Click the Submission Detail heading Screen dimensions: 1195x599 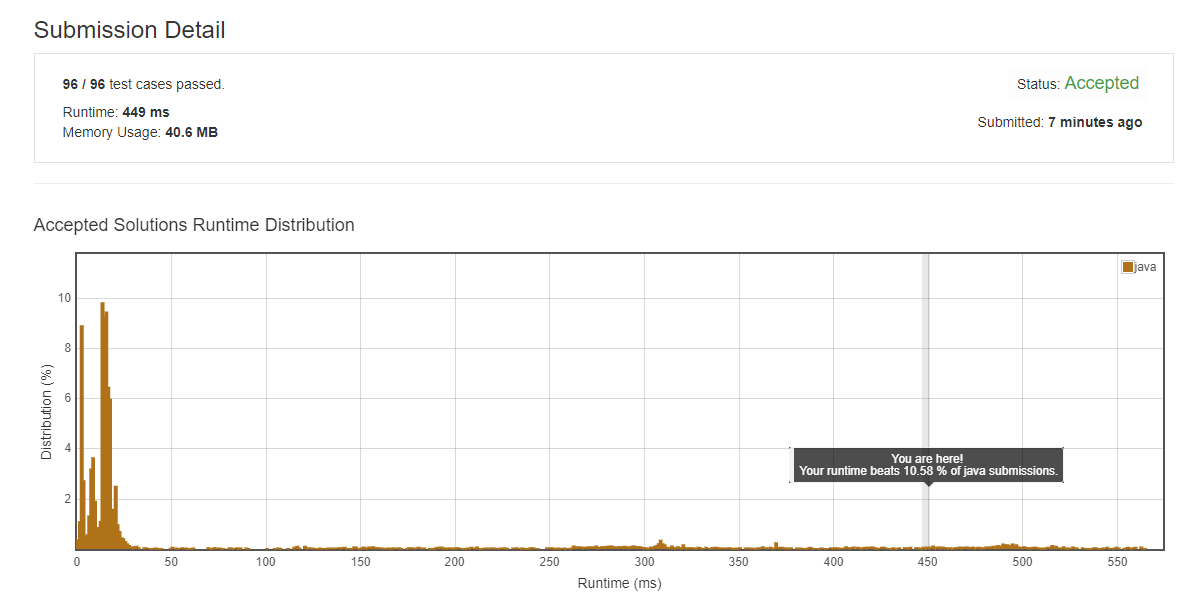tap(129, 30)
